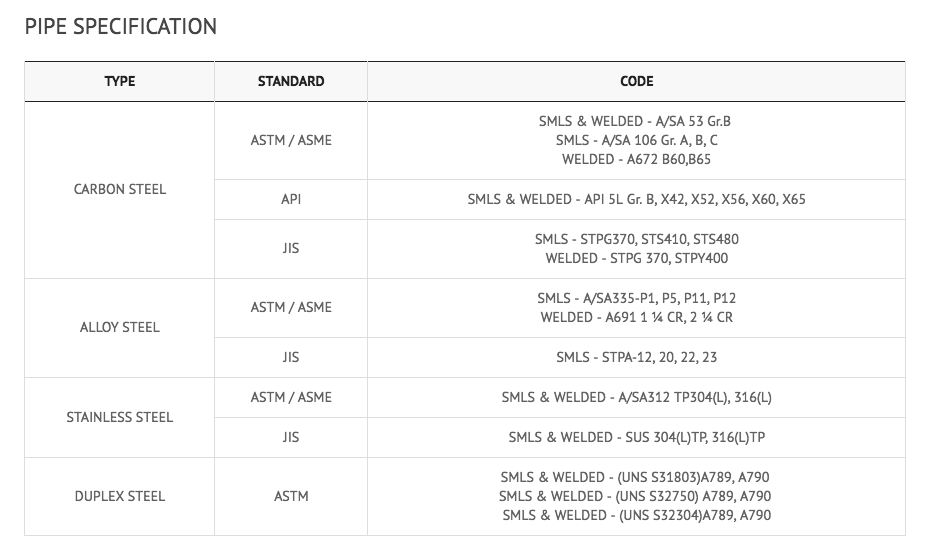Select the STAINLESS STEEL type cell
Image resolution: width=938 pixels, height=553 pixels.
pos(120,417)
